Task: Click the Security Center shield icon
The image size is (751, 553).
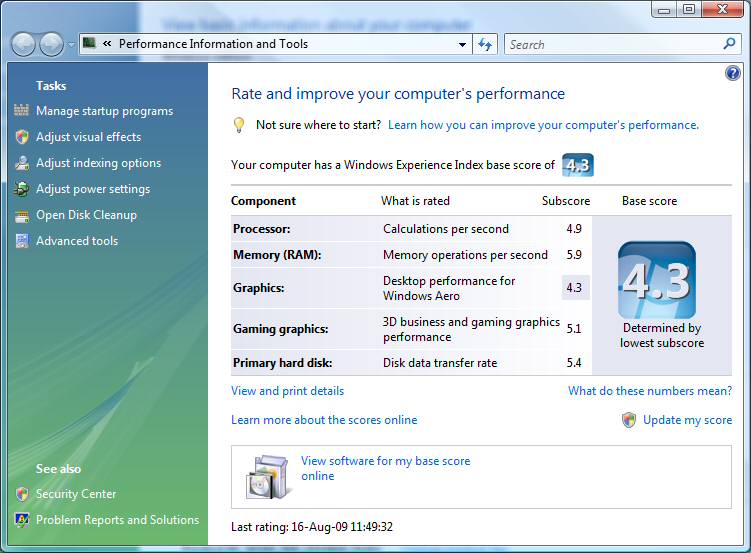Action: tap(22, 494)
